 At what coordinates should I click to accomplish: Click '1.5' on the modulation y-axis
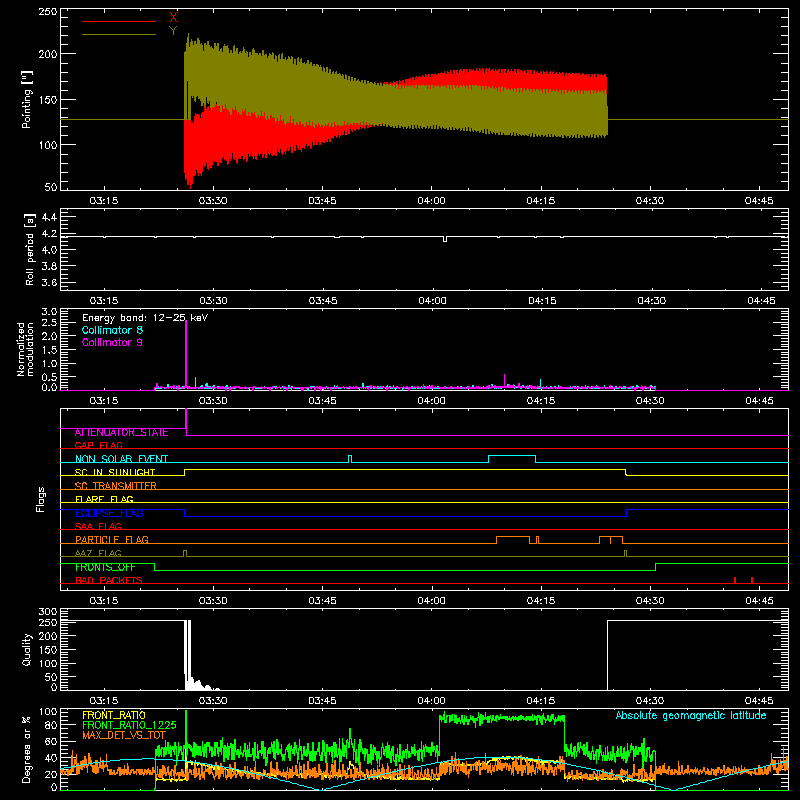tap(49, 350)
